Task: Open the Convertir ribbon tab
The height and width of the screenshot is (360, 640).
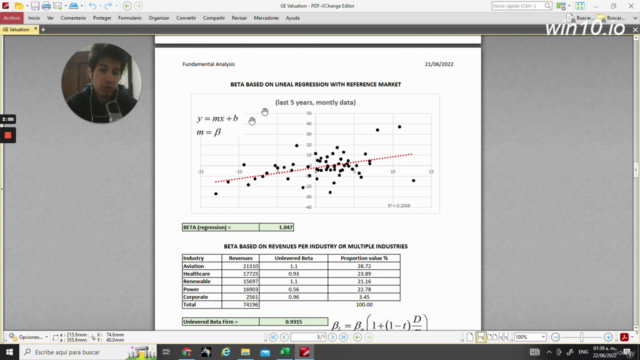Action: pyautogui.click(x=186, y=18)
